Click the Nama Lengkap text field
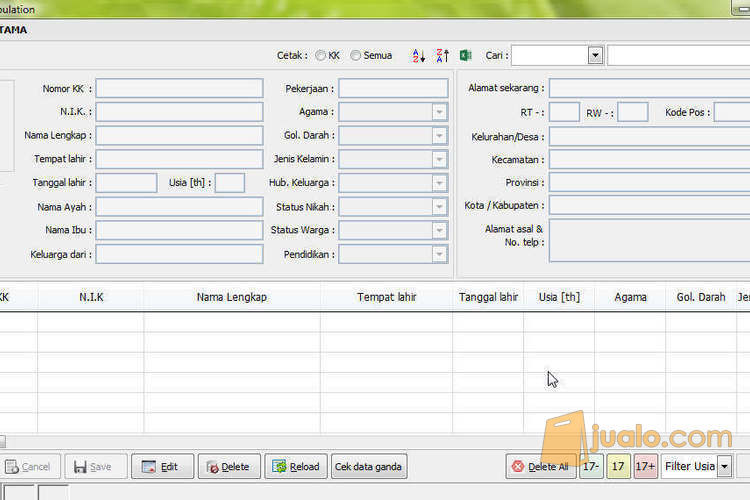The image size is (750, 500). 179,135
